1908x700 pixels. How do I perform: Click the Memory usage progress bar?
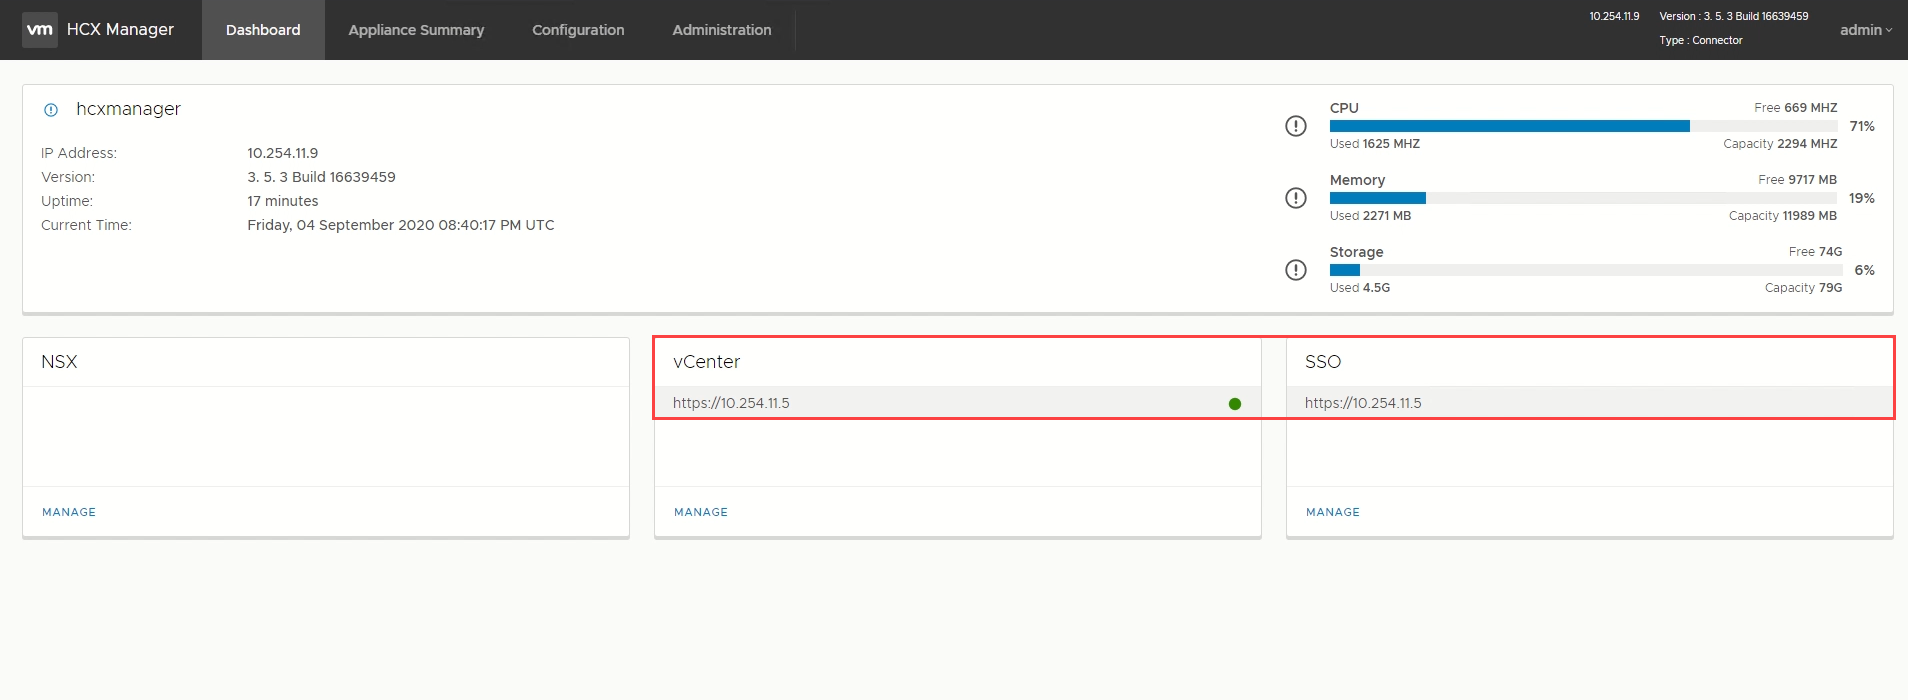[1584, 198]
